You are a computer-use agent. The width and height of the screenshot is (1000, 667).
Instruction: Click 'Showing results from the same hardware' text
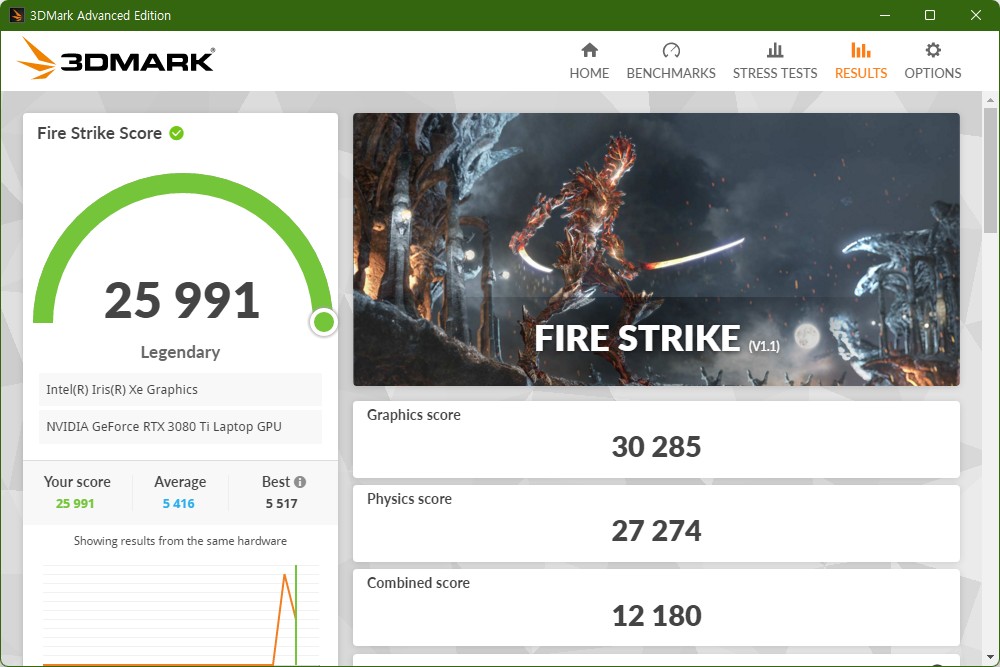[180, 541]
